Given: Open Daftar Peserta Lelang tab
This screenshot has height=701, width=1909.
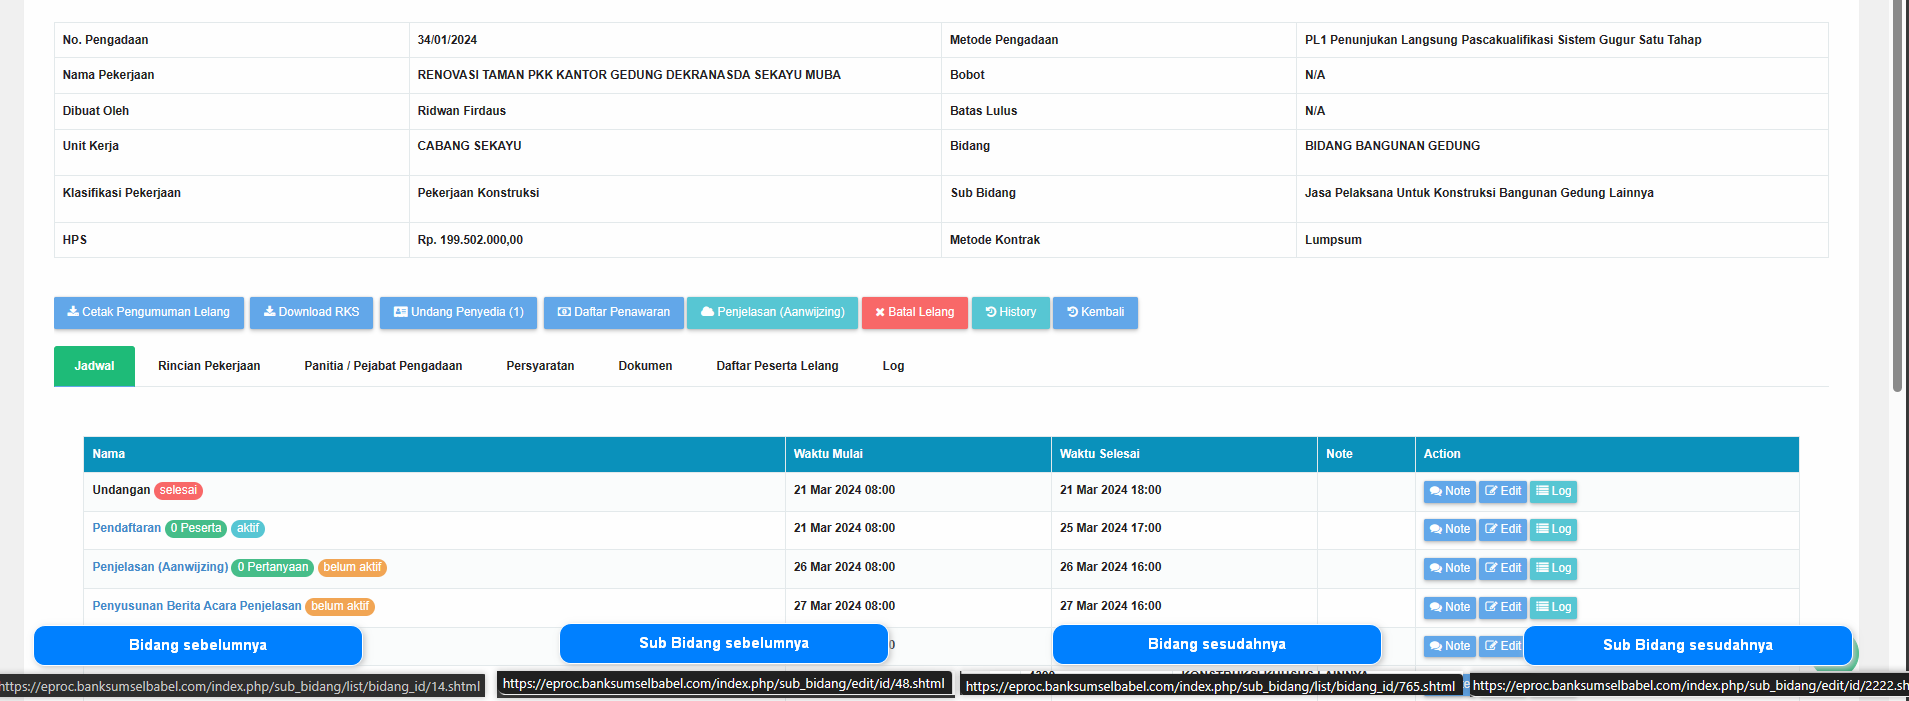Looking at the screenshot, I should (777, 366).
